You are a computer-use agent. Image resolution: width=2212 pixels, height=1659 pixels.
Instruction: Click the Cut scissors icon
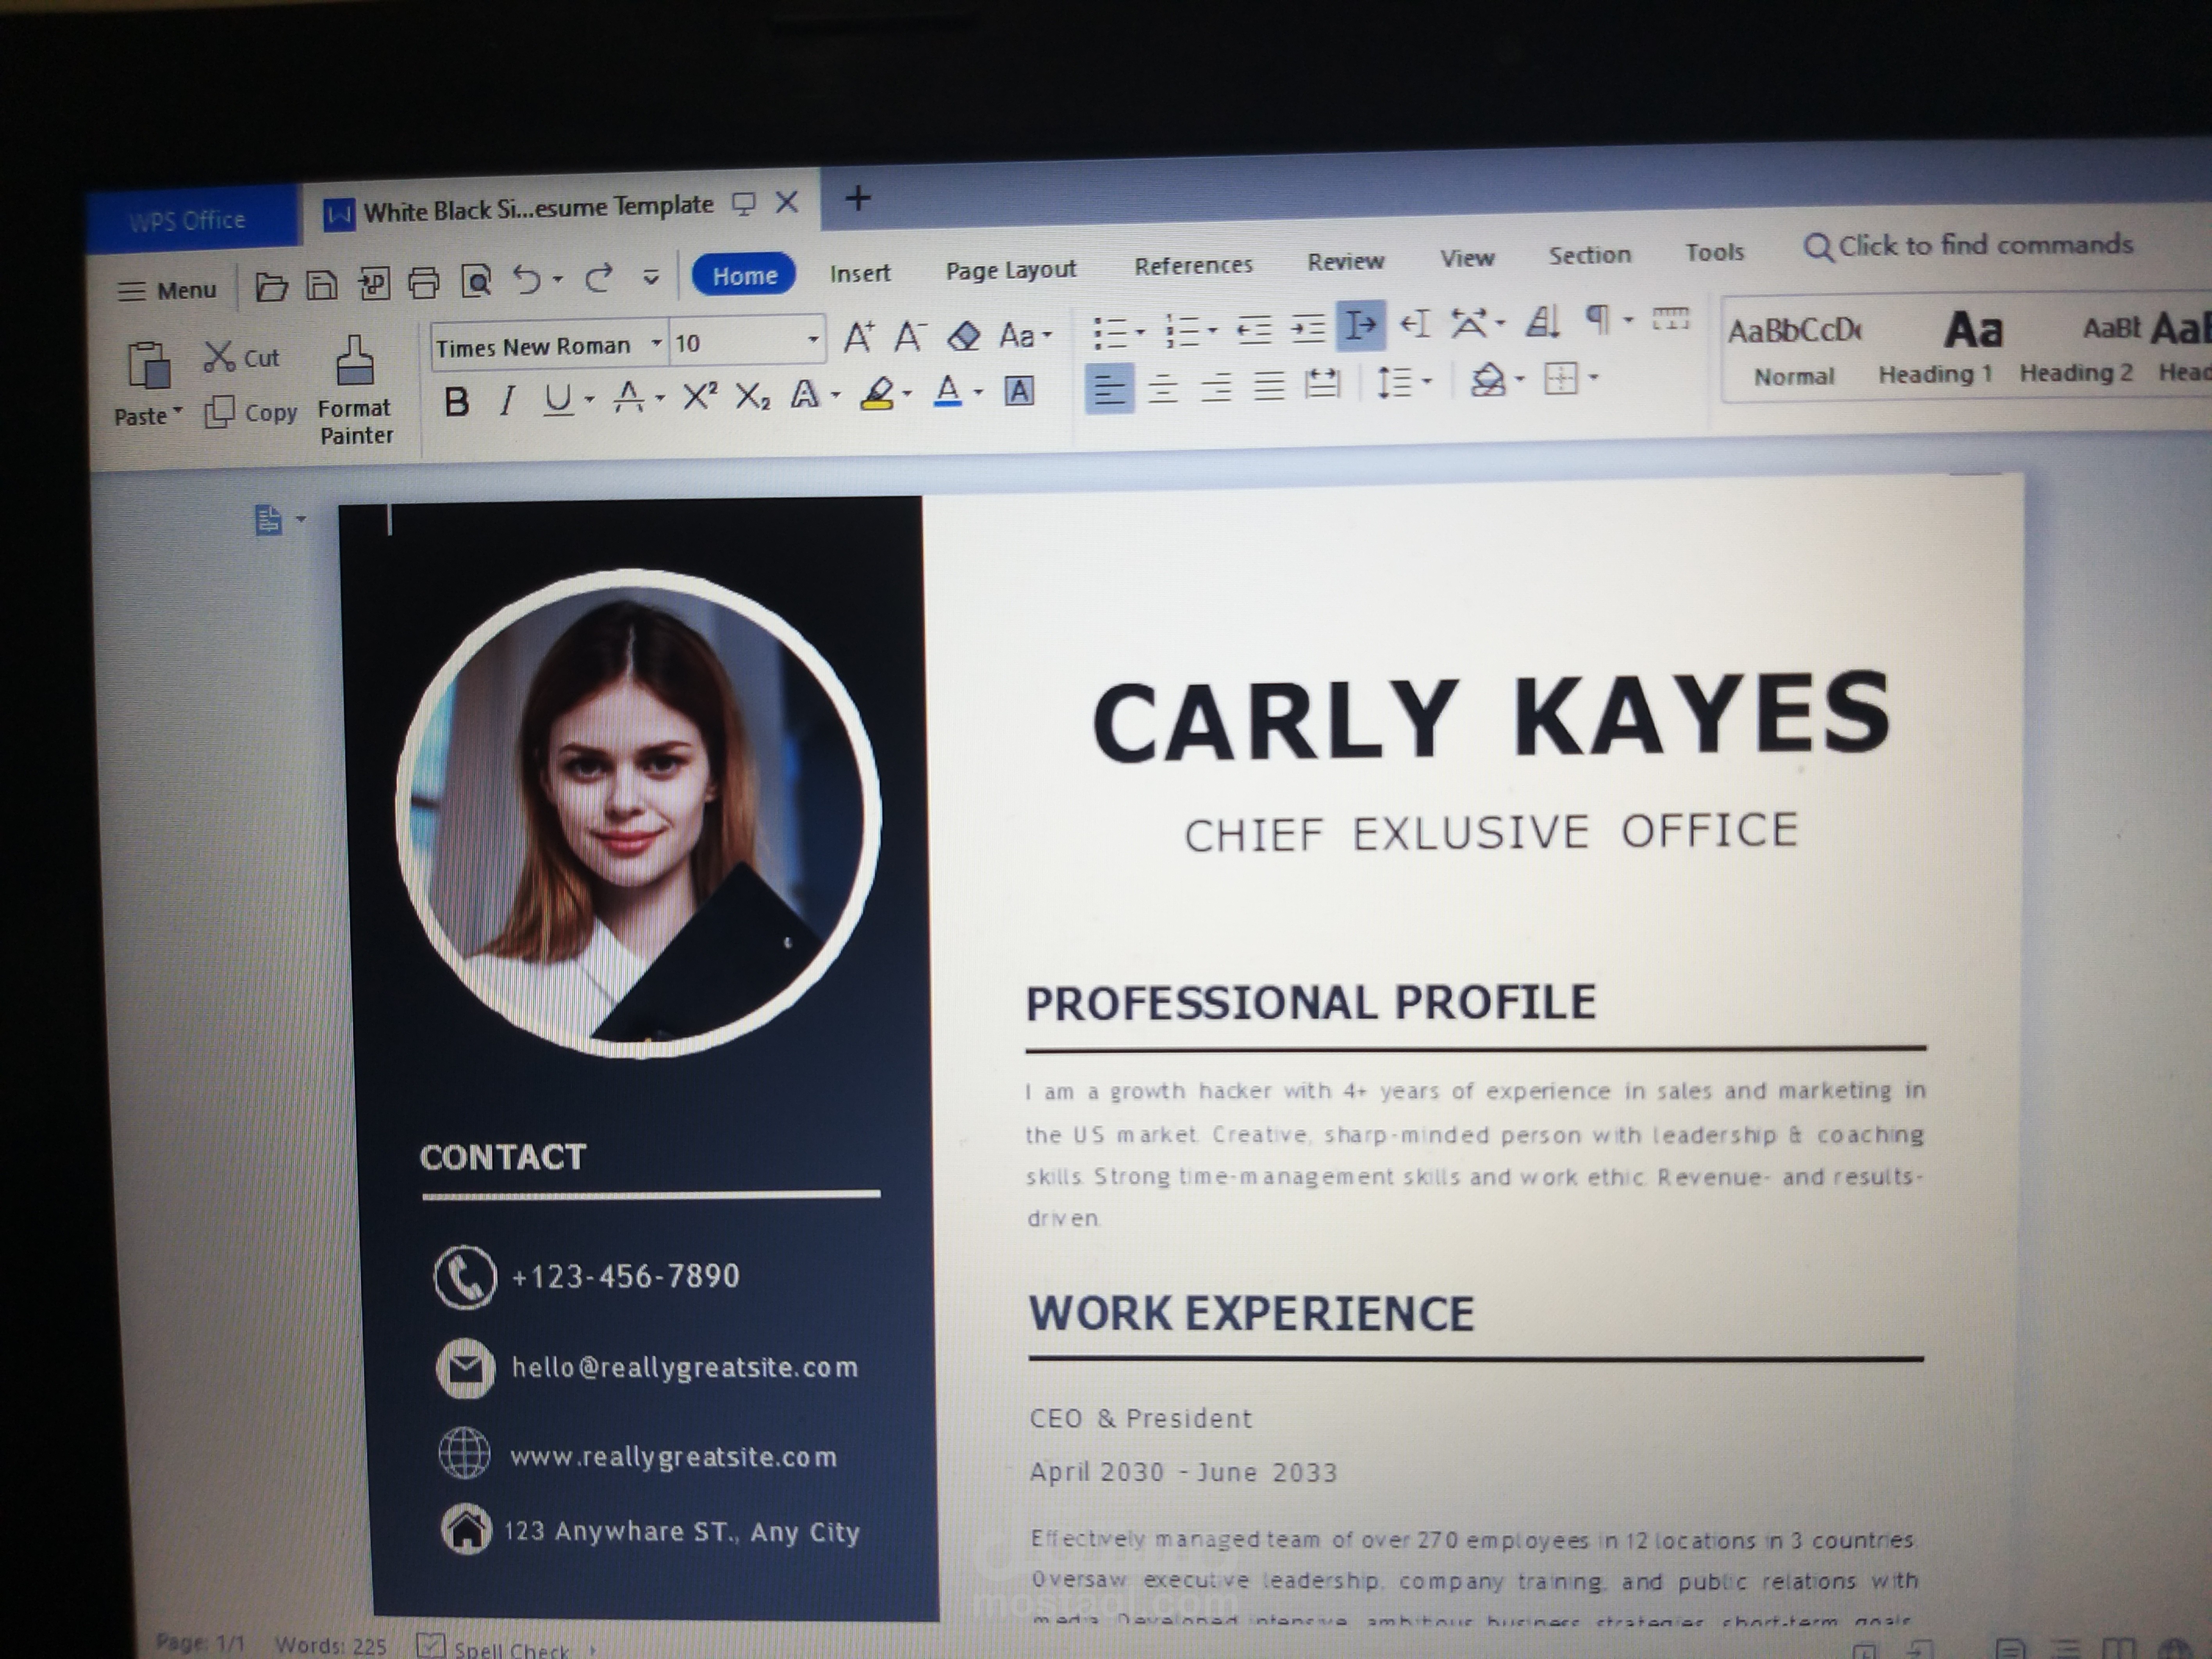[219, 357]
